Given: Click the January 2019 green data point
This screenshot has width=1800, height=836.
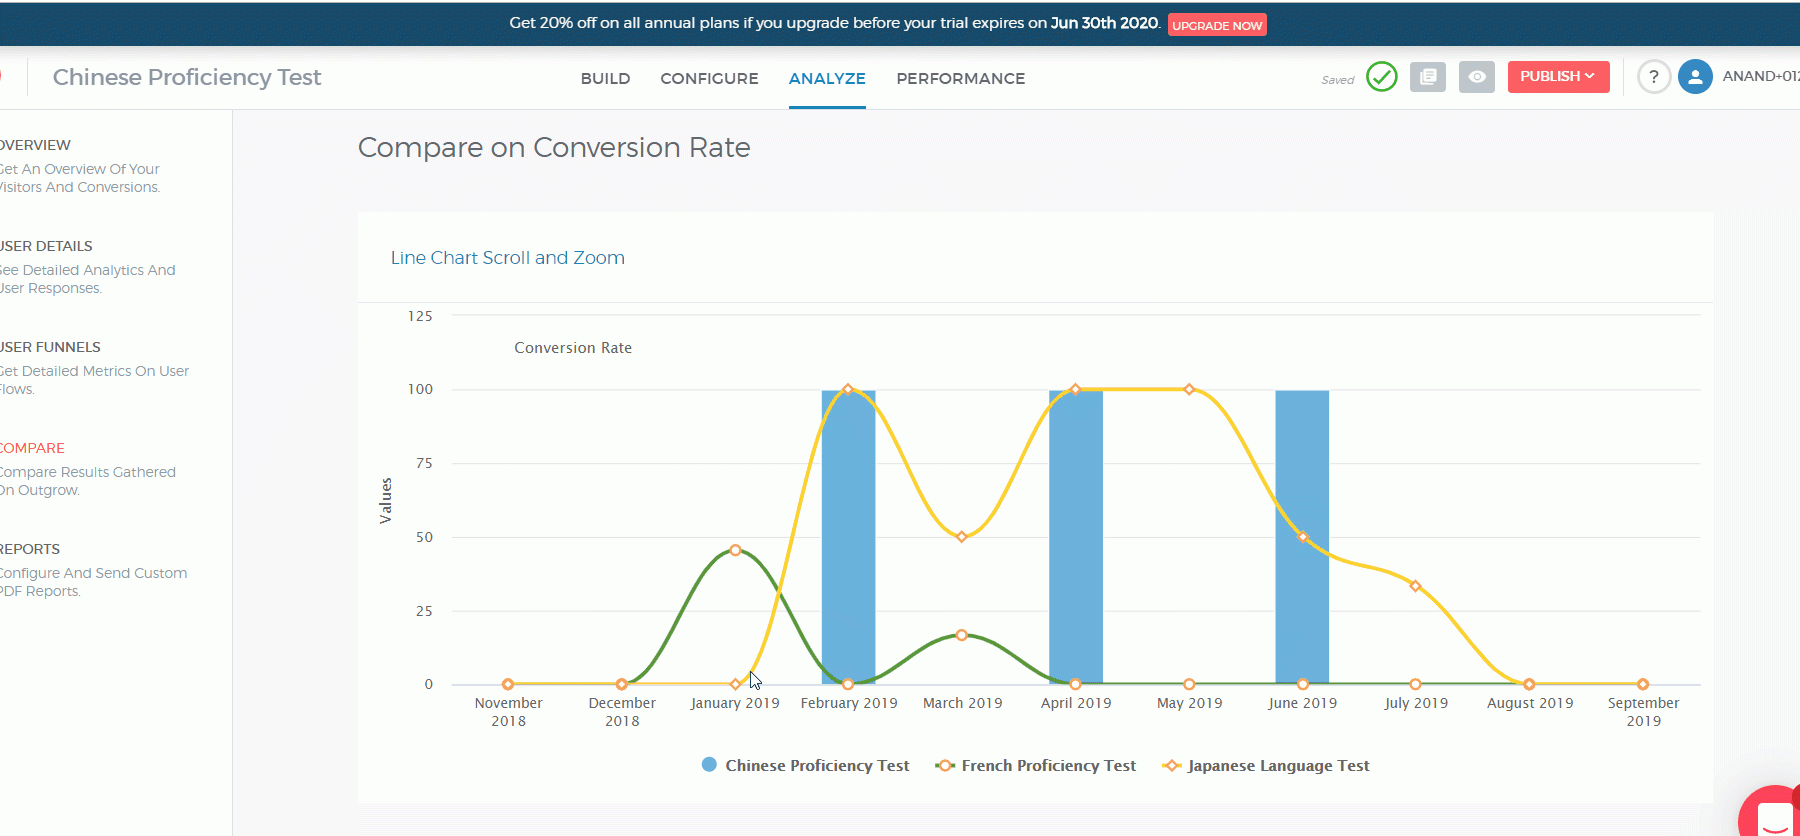Looking at the screenshot, I should 735,550.
